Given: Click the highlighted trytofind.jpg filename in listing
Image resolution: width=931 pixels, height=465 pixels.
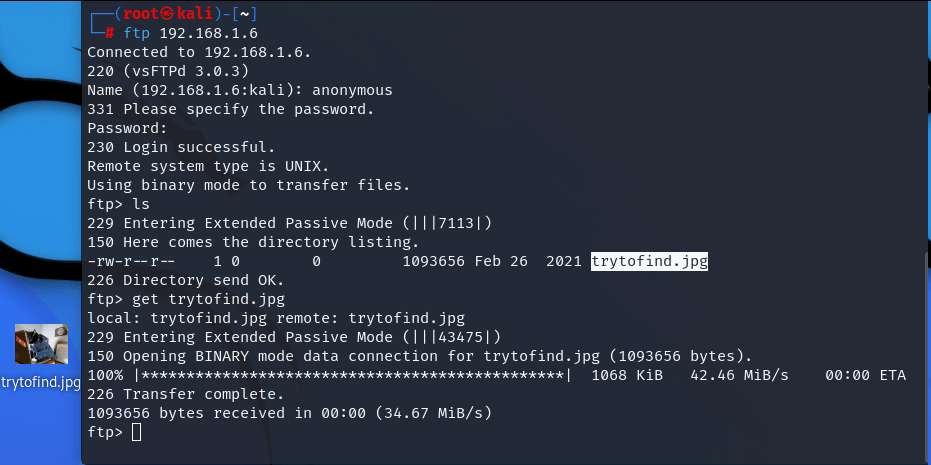Looking at the screenshot, I should pyautogui.click(x=649, y=261).
